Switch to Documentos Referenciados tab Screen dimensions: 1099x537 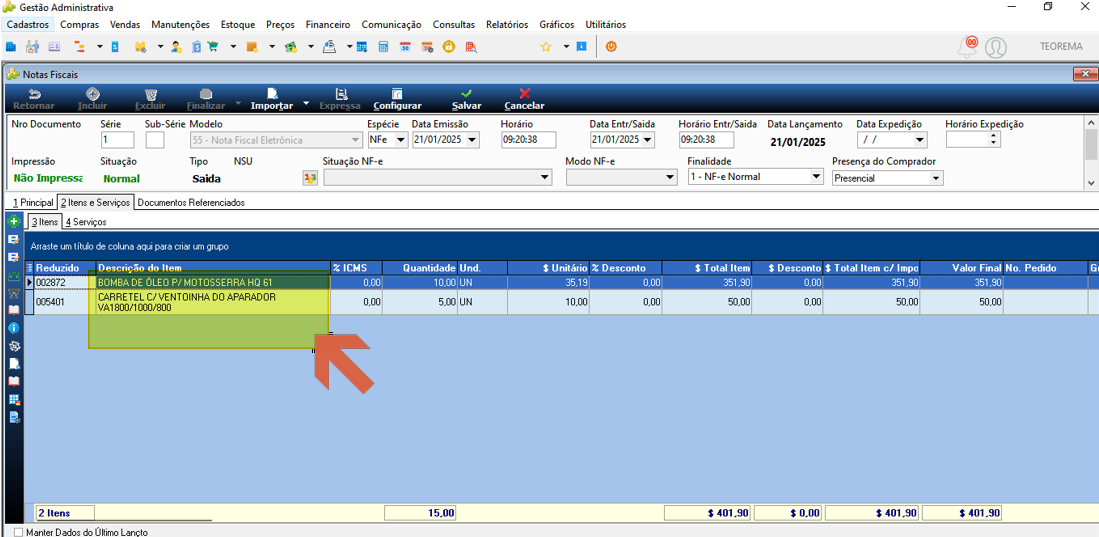[191, 202]
